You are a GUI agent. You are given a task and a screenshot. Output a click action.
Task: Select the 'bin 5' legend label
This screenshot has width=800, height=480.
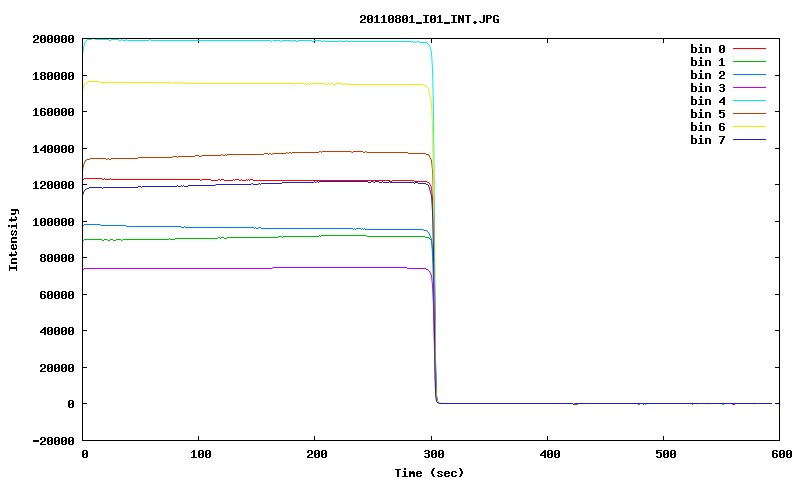click(708, 114)
